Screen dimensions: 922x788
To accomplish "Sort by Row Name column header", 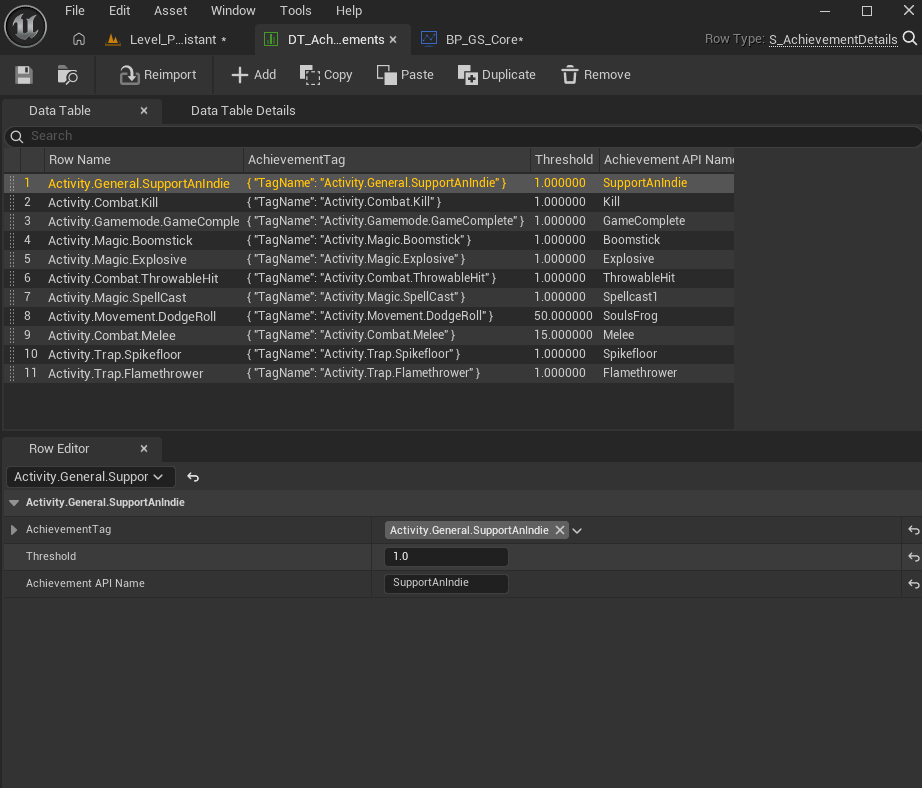I will [144, 160].
